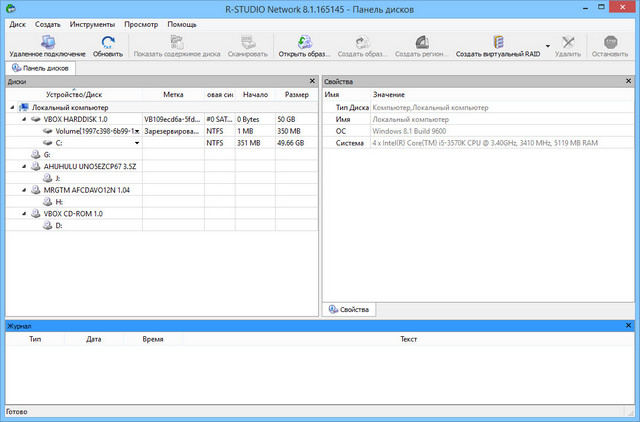
Task: Click the Сканировать toolbar icon
Action: point(247,42)
